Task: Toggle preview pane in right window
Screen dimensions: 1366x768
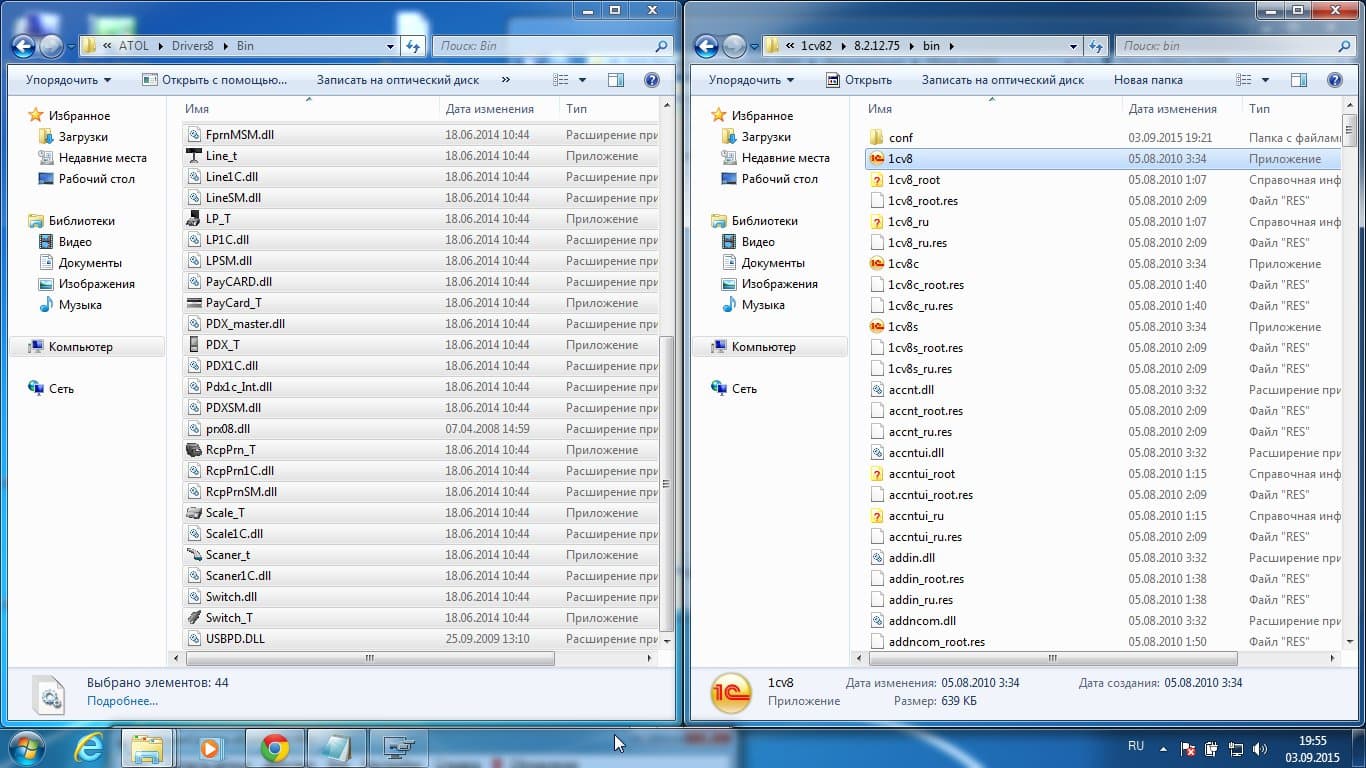Action: [x=1299, y=80]
